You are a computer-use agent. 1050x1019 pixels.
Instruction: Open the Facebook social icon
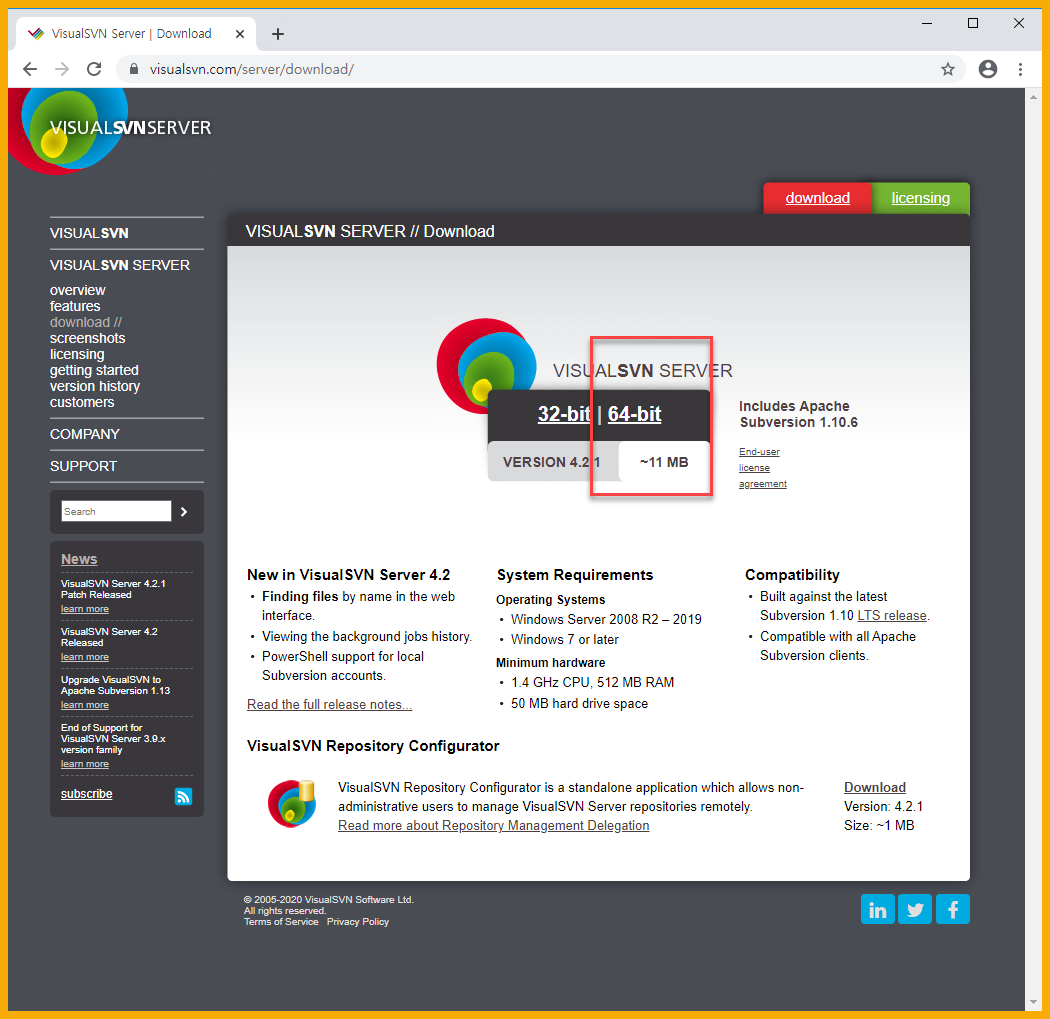pyautogui.click(x=952, y=909)
